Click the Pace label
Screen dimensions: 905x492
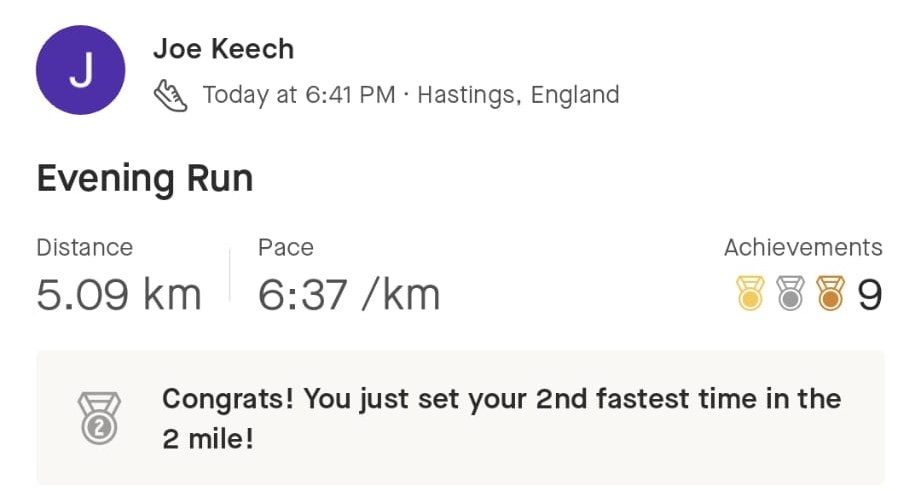pyautogui.click(x=286, y=248)
